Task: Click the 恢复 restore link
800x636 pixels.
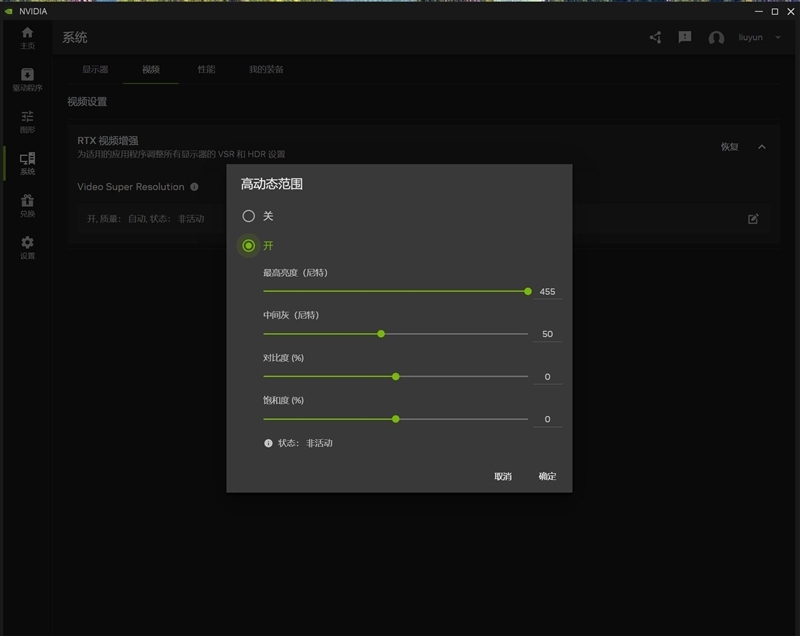Action: click(731, 146)
